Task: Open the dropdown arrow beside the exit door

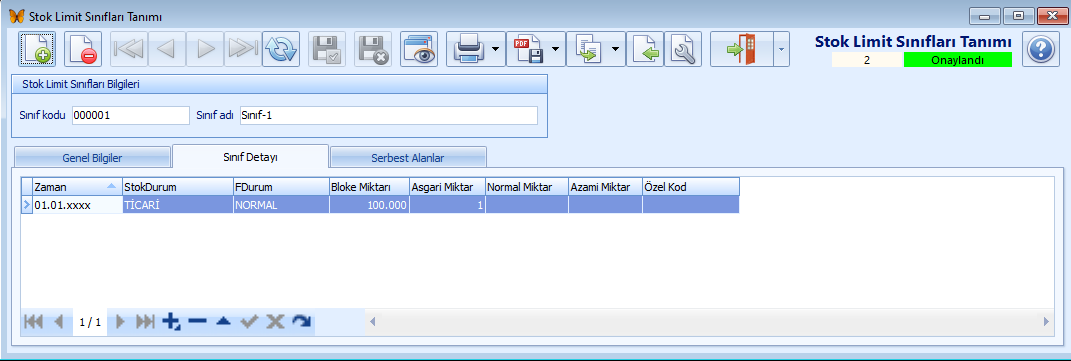Action: tap(781, 49)
